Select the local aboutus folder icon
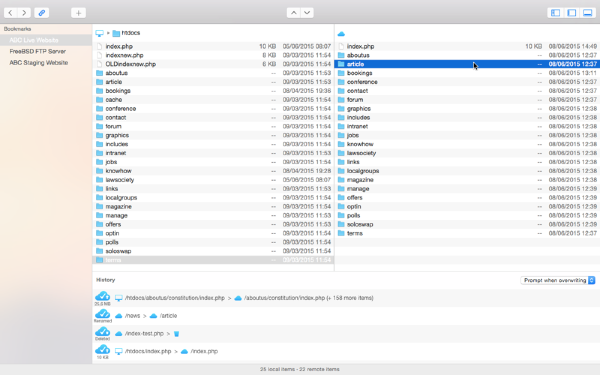This screenshot has height=375, width=600. pos(99,73)
